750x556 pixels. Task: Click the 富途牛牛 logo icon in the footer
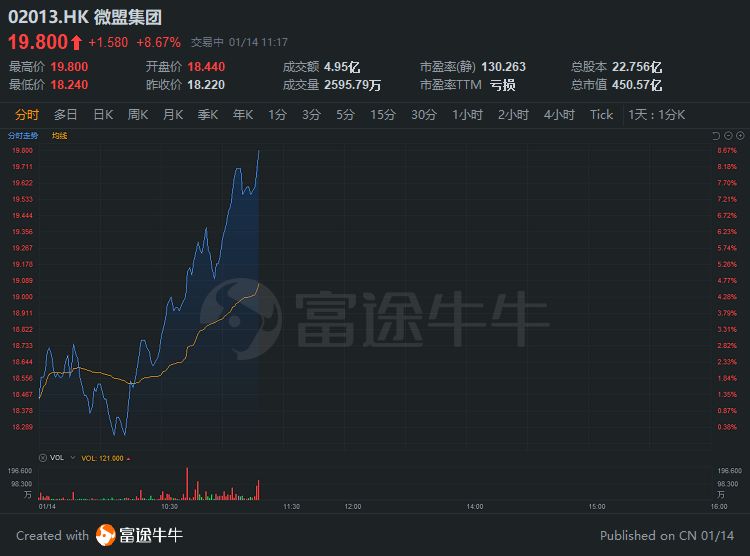(x=106, y=535)
